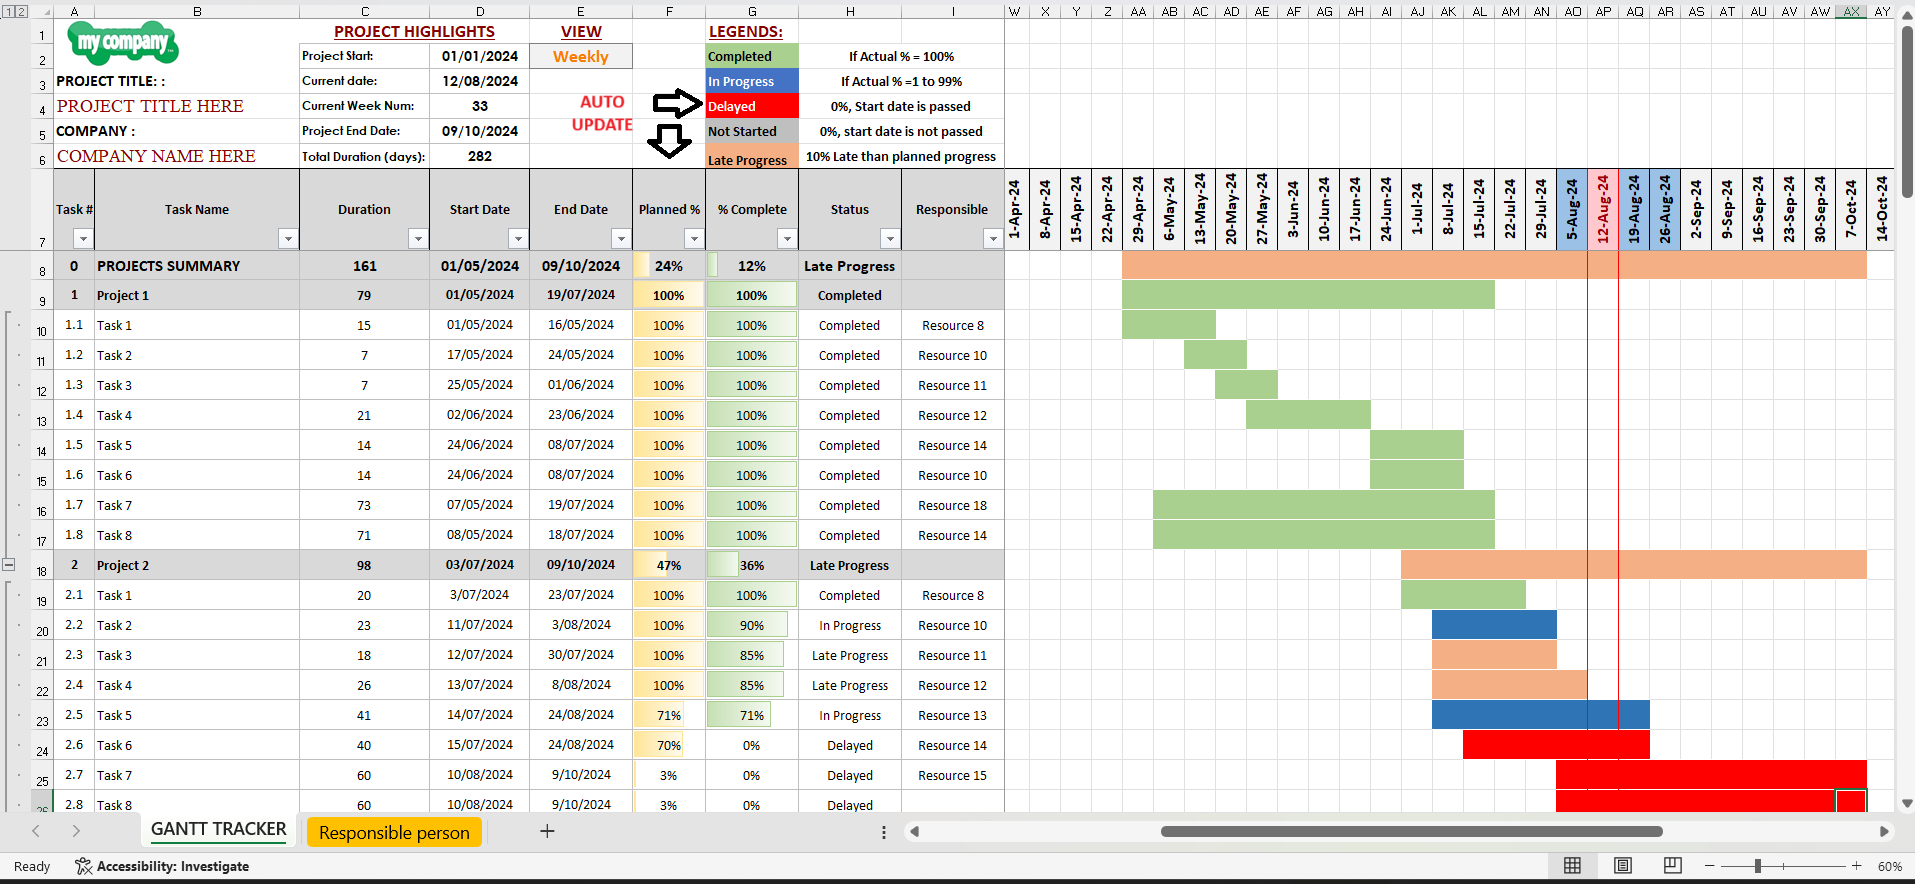Switch to Page Layout view

pyautogui.click(x=1622, y=866)
